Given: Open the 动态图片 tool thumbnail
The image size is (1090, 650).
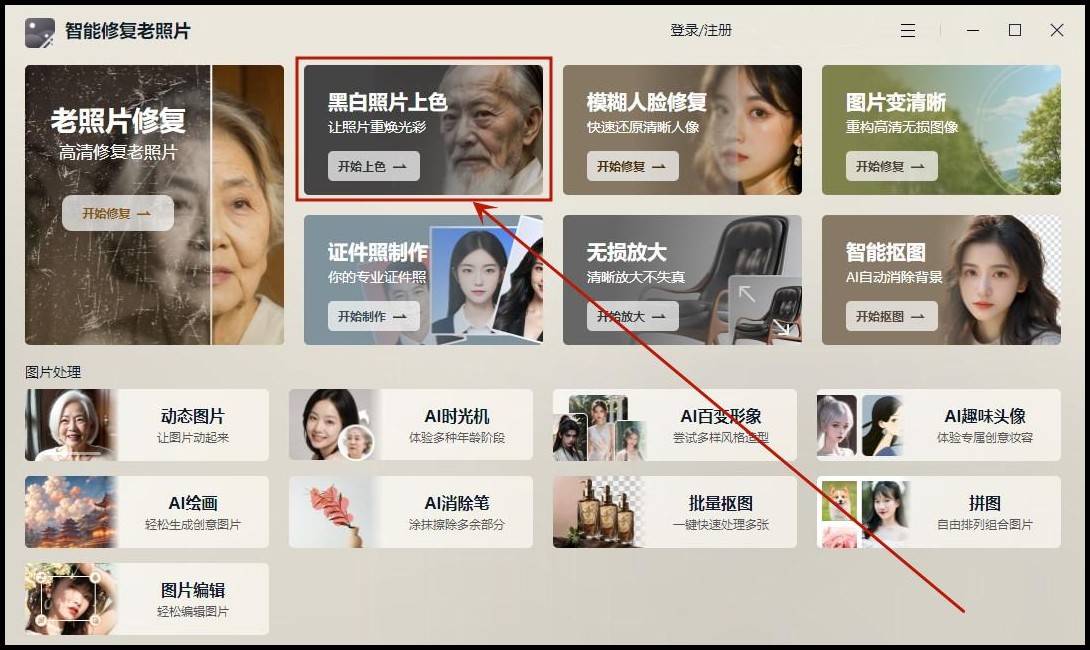Looking at the screenshot, I should coord(71,425).
